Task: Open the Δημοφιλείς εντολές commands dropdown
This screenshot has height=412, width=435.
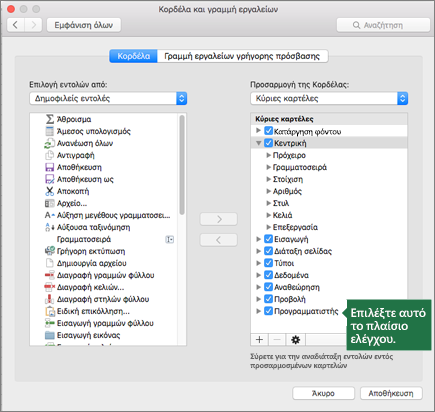Action: (108, 98)
